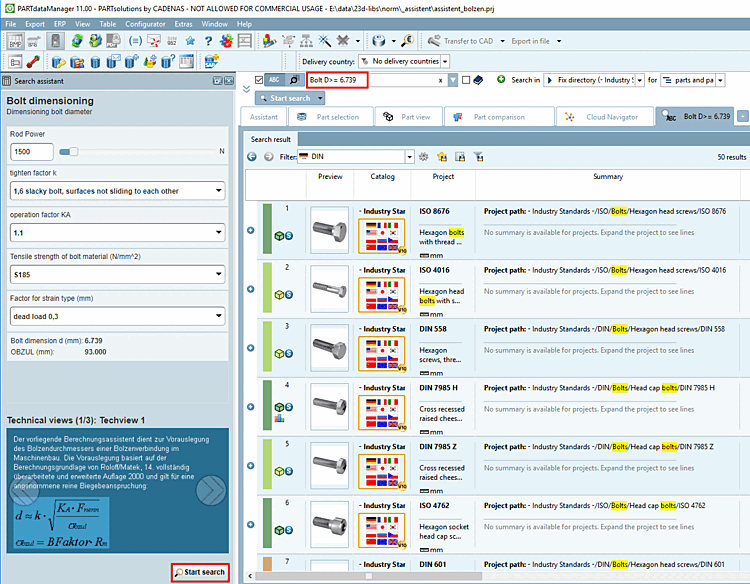Click the calendar table icon in toolbar
The height and width of the screenshot is (584, 750).
click(187, 62)
